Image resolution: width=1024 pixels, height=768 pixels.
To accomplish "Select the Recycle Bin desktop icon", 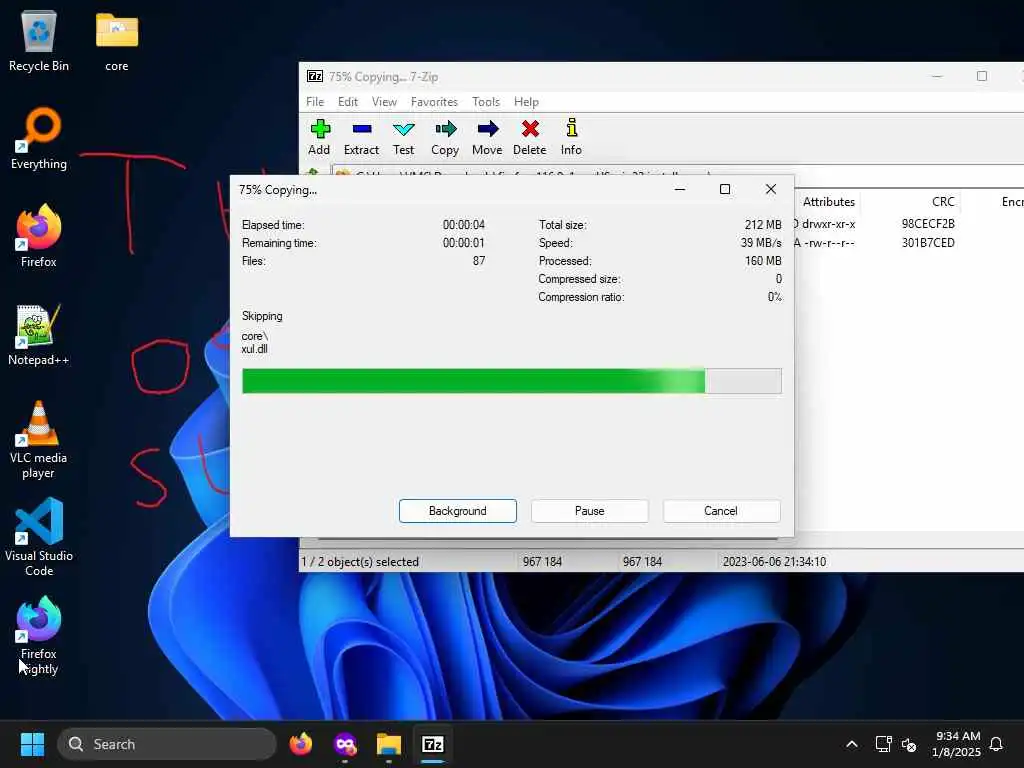I will click(x=39, y=42).
